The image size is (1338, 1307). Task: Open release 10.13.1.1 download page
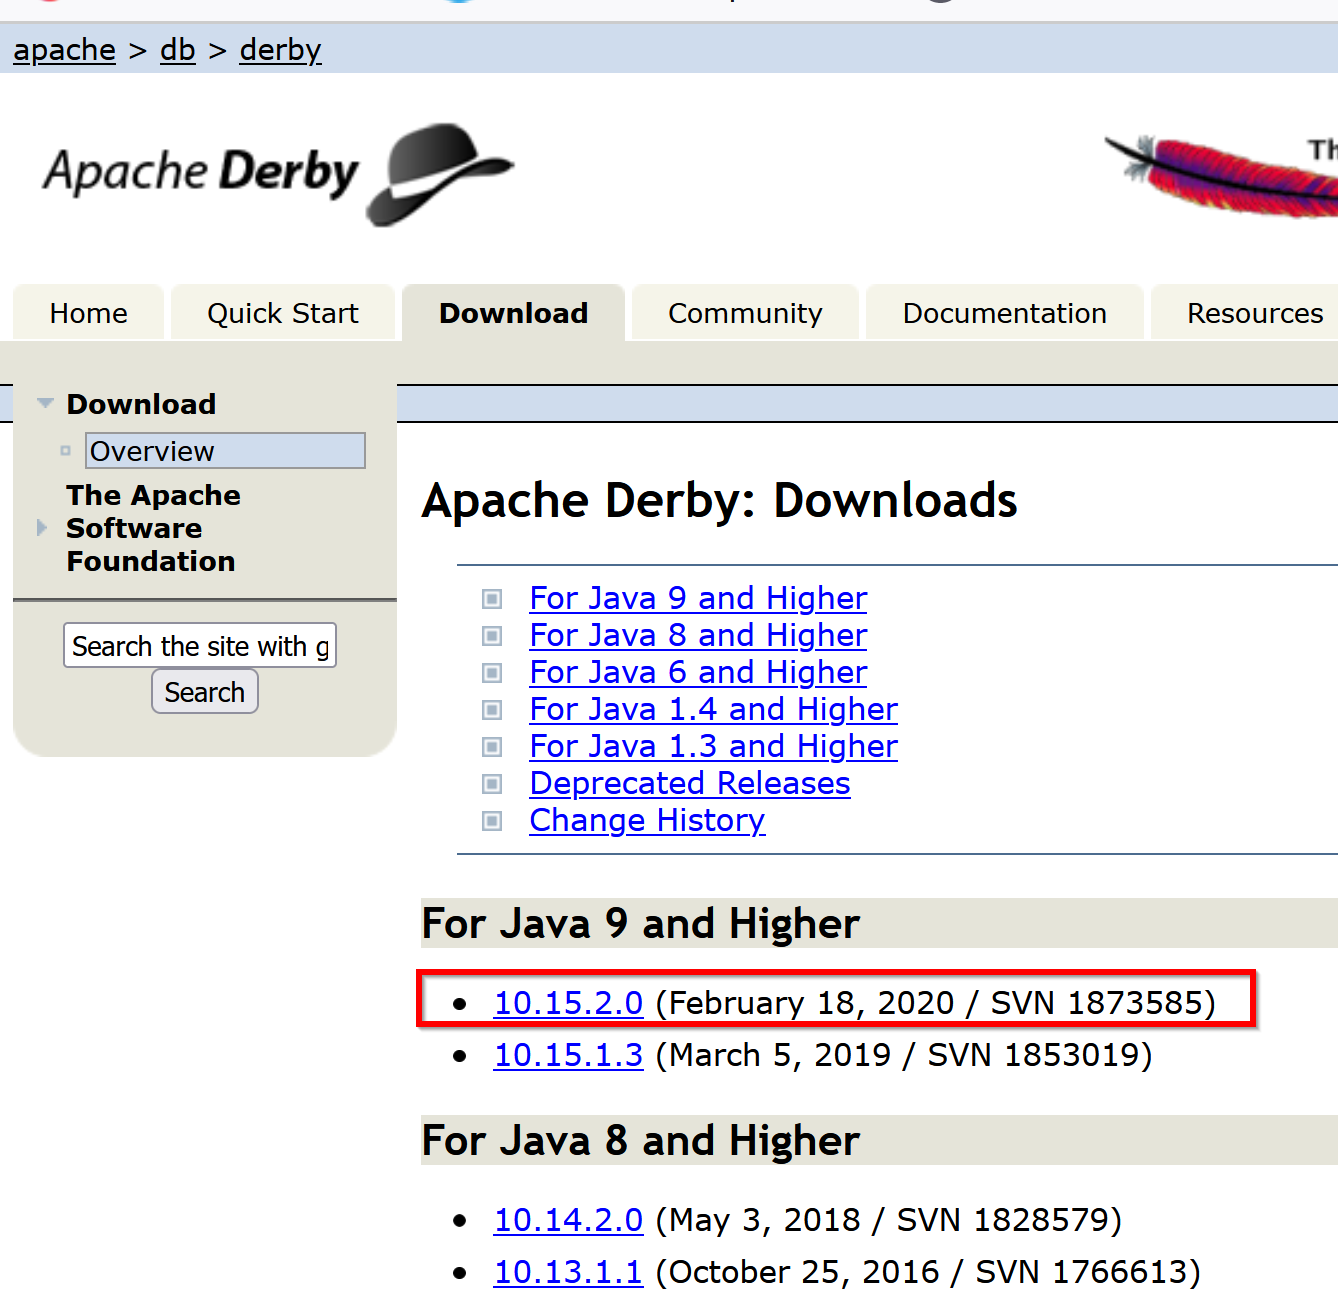(x=568, y=1272)
